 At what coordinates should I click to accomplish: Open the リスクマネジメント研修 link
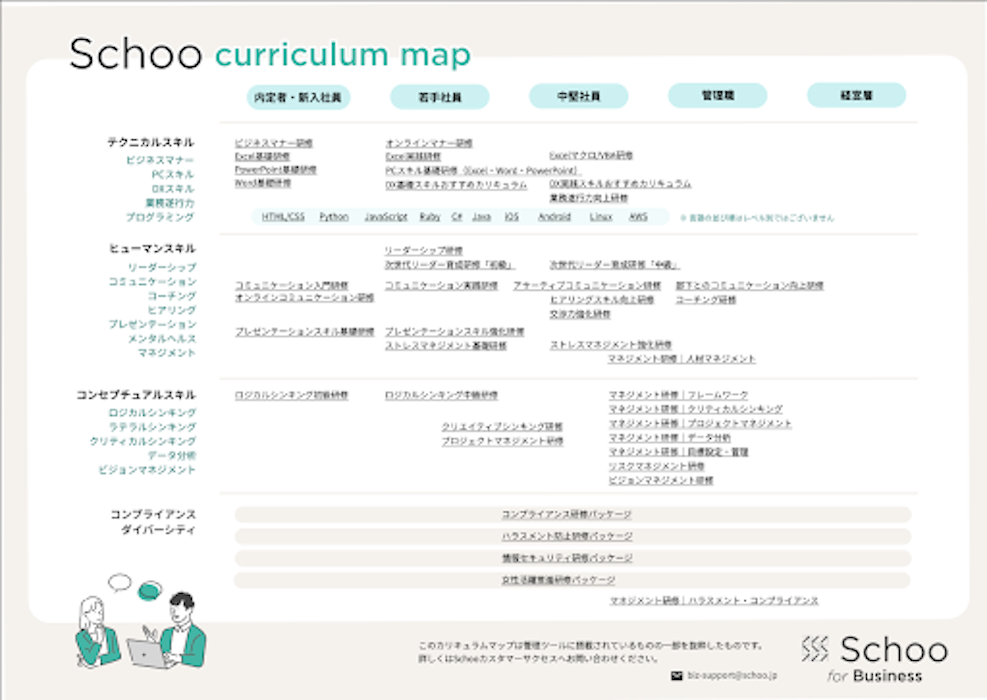pos(656,466)
